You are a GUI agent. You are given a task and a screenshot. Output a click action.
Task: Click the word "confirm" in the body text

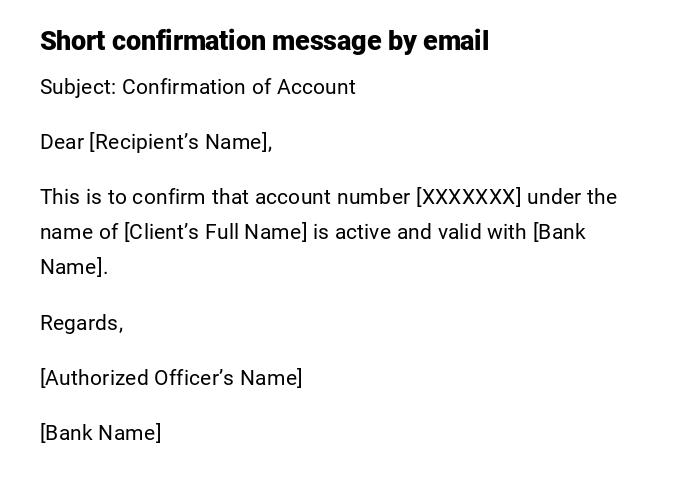[x=166, y=197]
